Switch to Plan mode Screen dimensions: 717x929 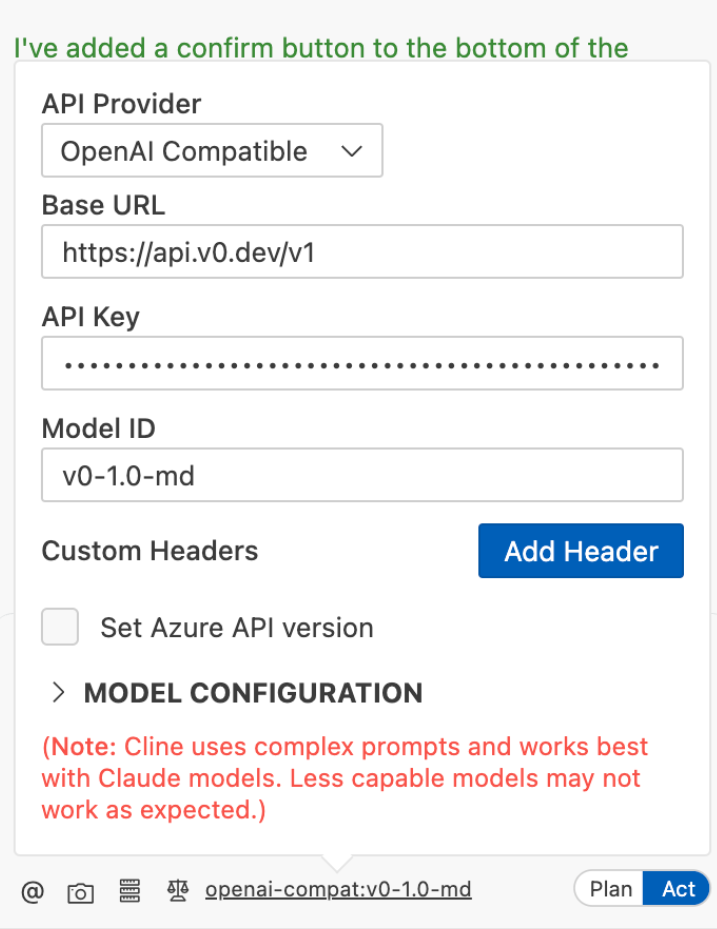pos(610,889)
